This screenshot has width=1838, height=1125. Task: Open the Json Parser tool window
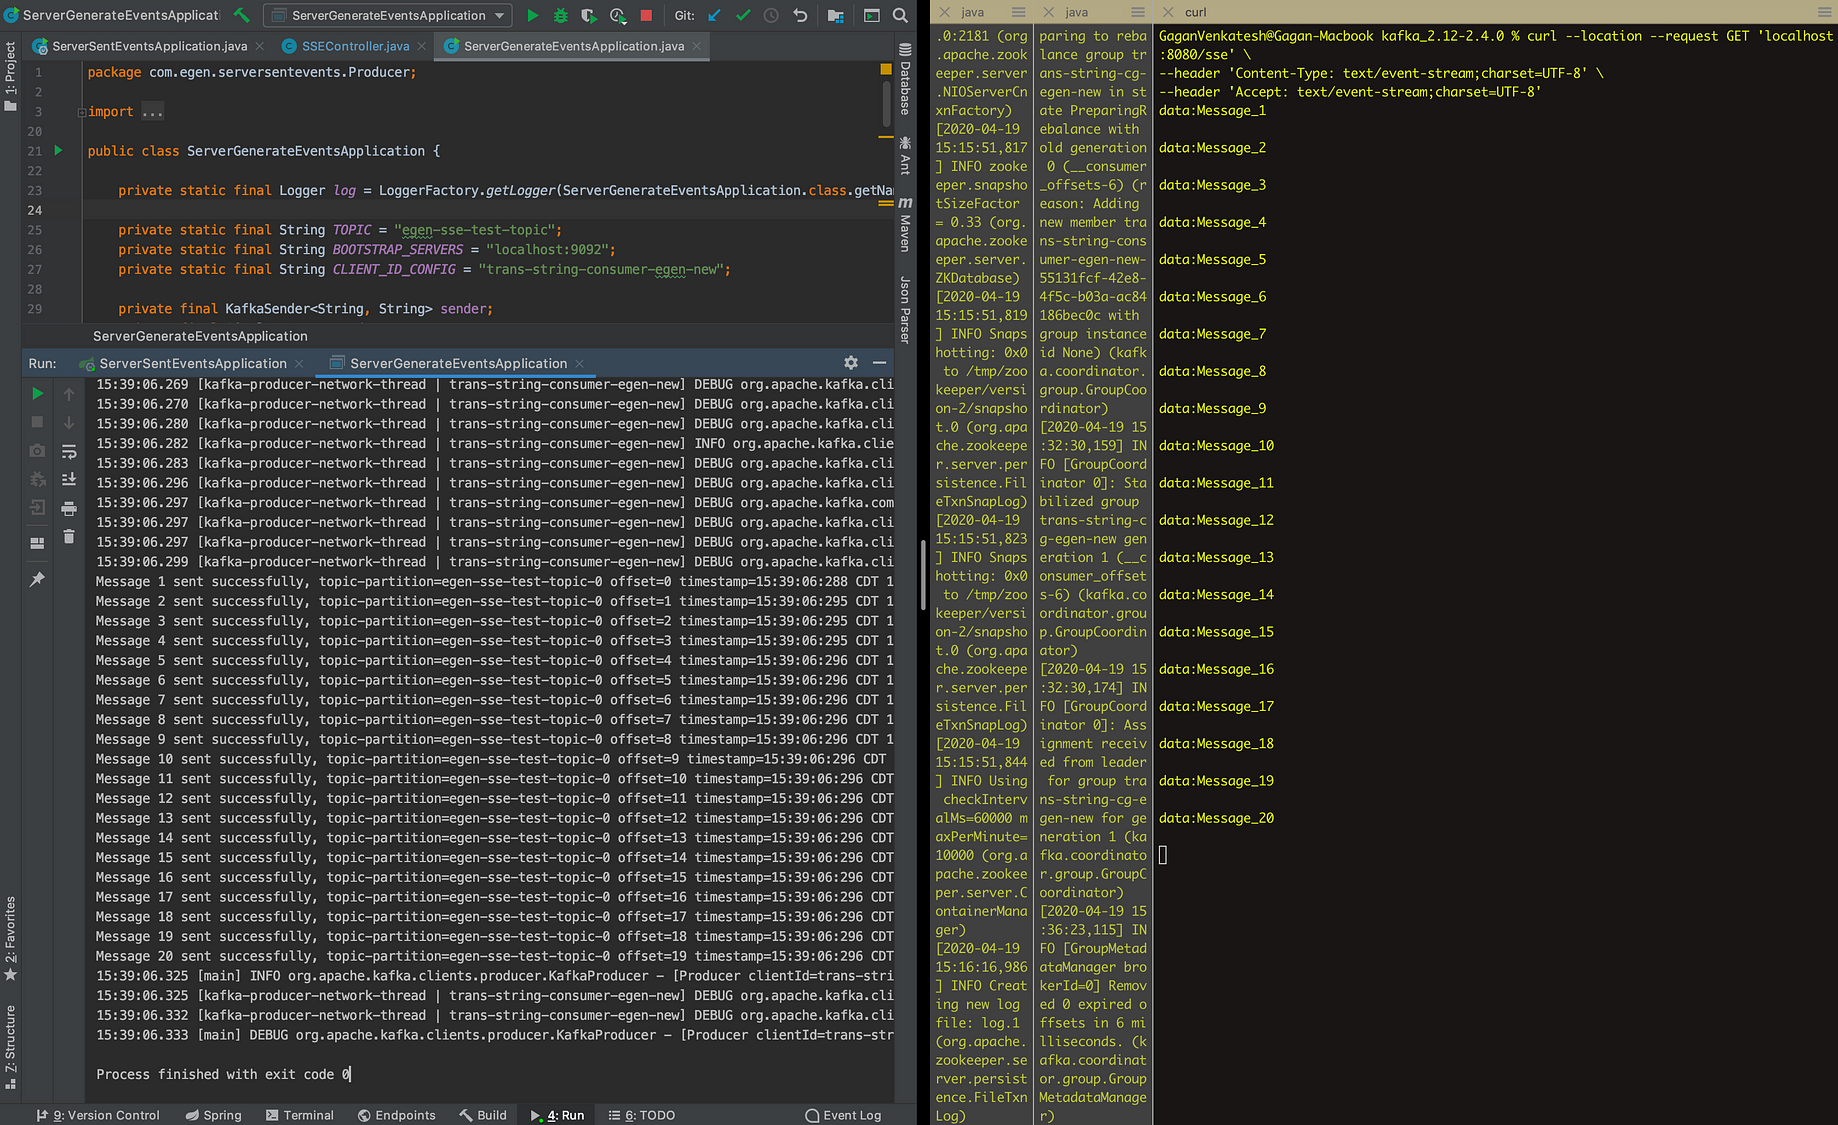click(x=905, y=310)
